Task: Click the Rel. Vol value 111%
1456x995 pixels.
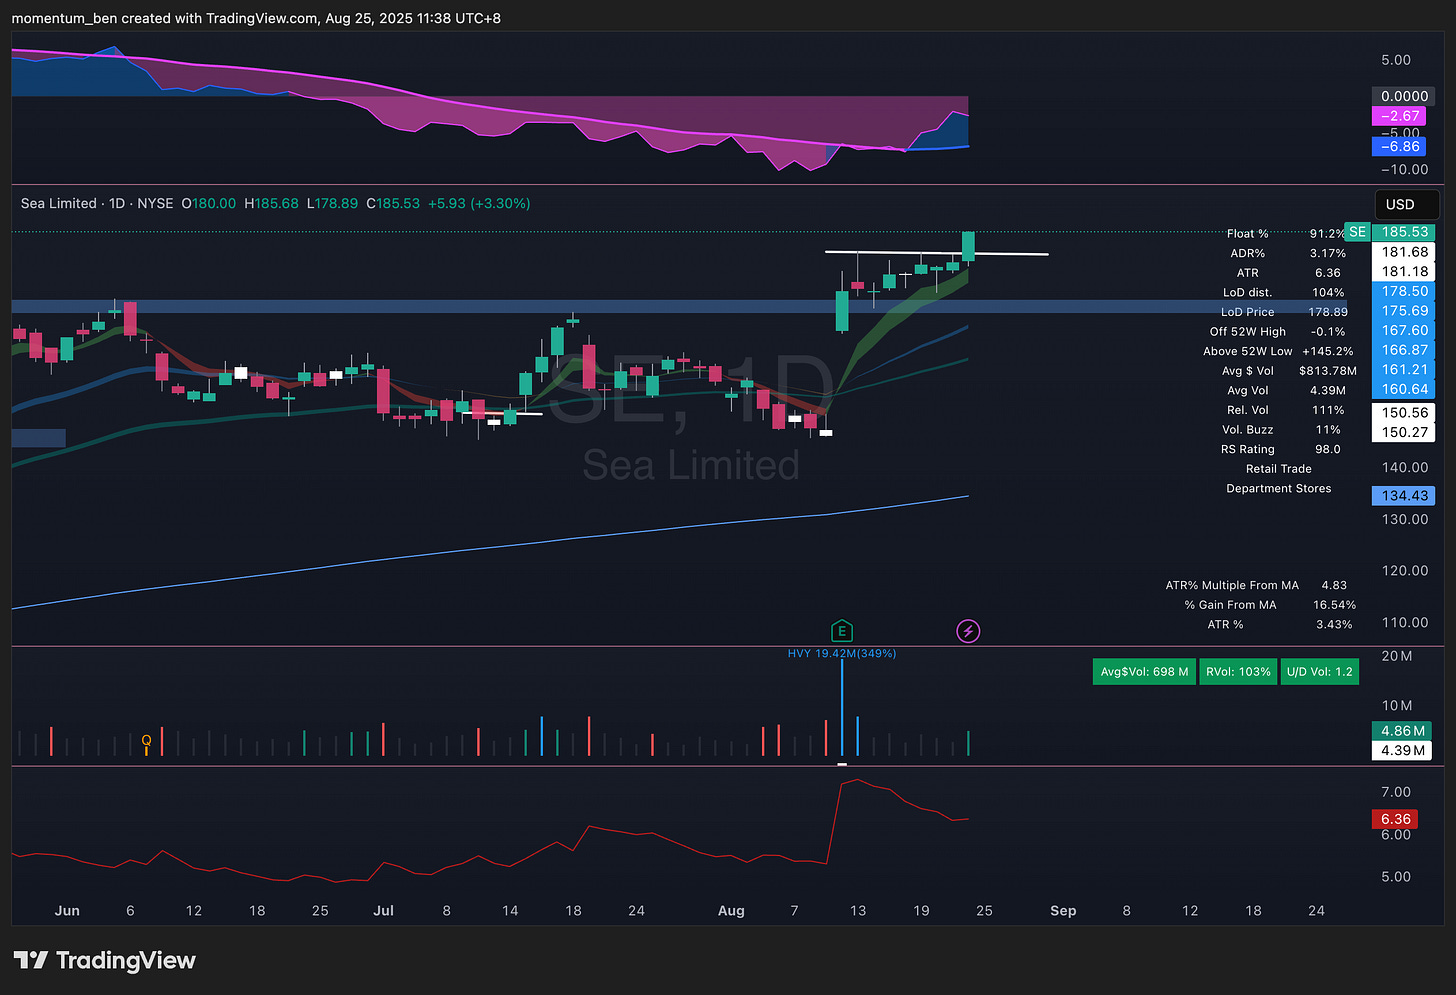Action: (x=1328, y=410)
